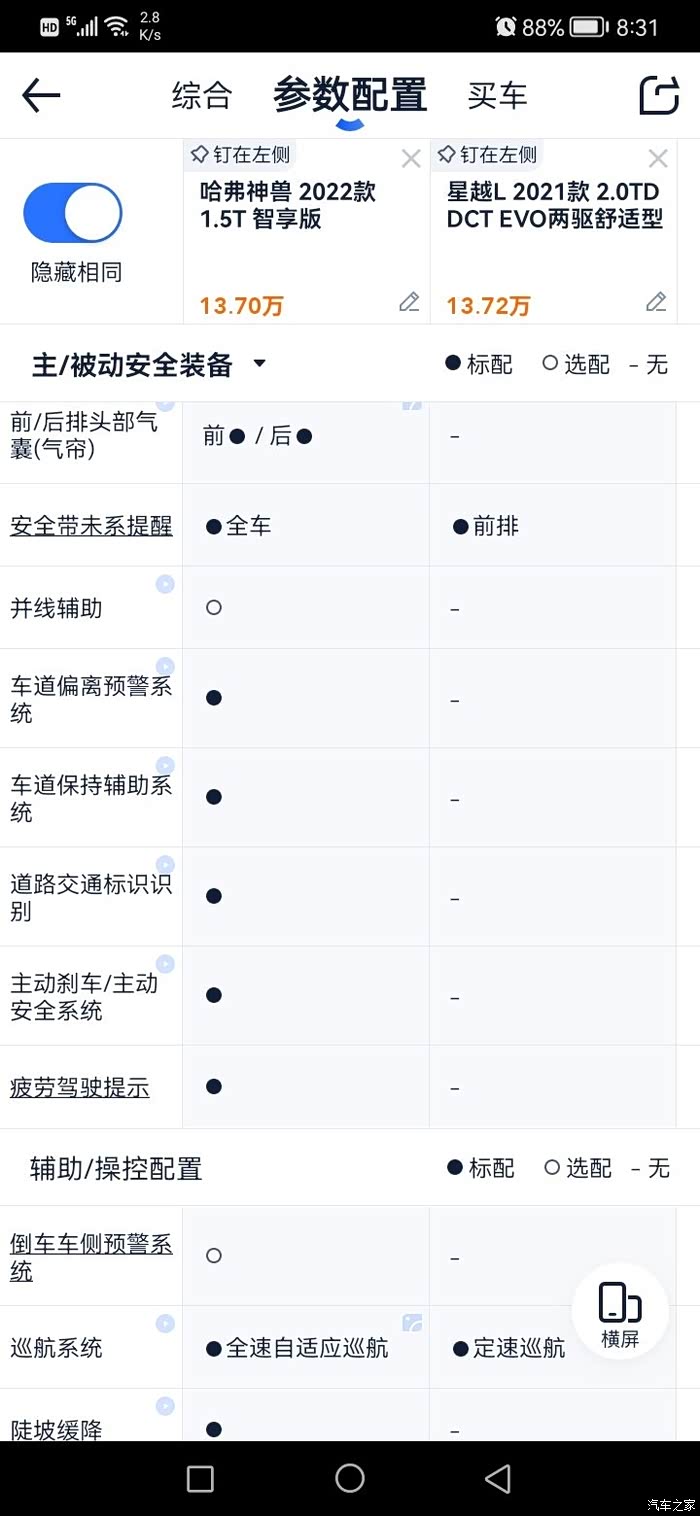Tap the share icon at top right
700x1516 pixels.
pos(659,95)
